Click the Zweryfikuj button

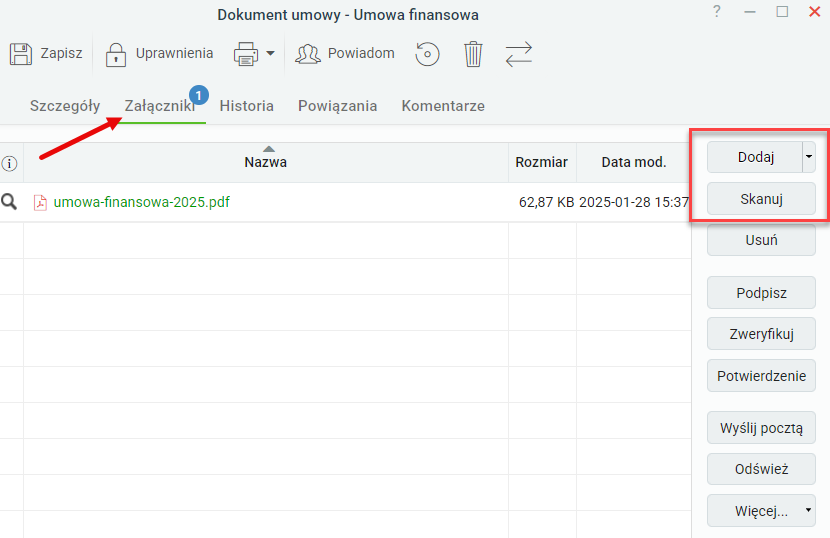[761, 334]
